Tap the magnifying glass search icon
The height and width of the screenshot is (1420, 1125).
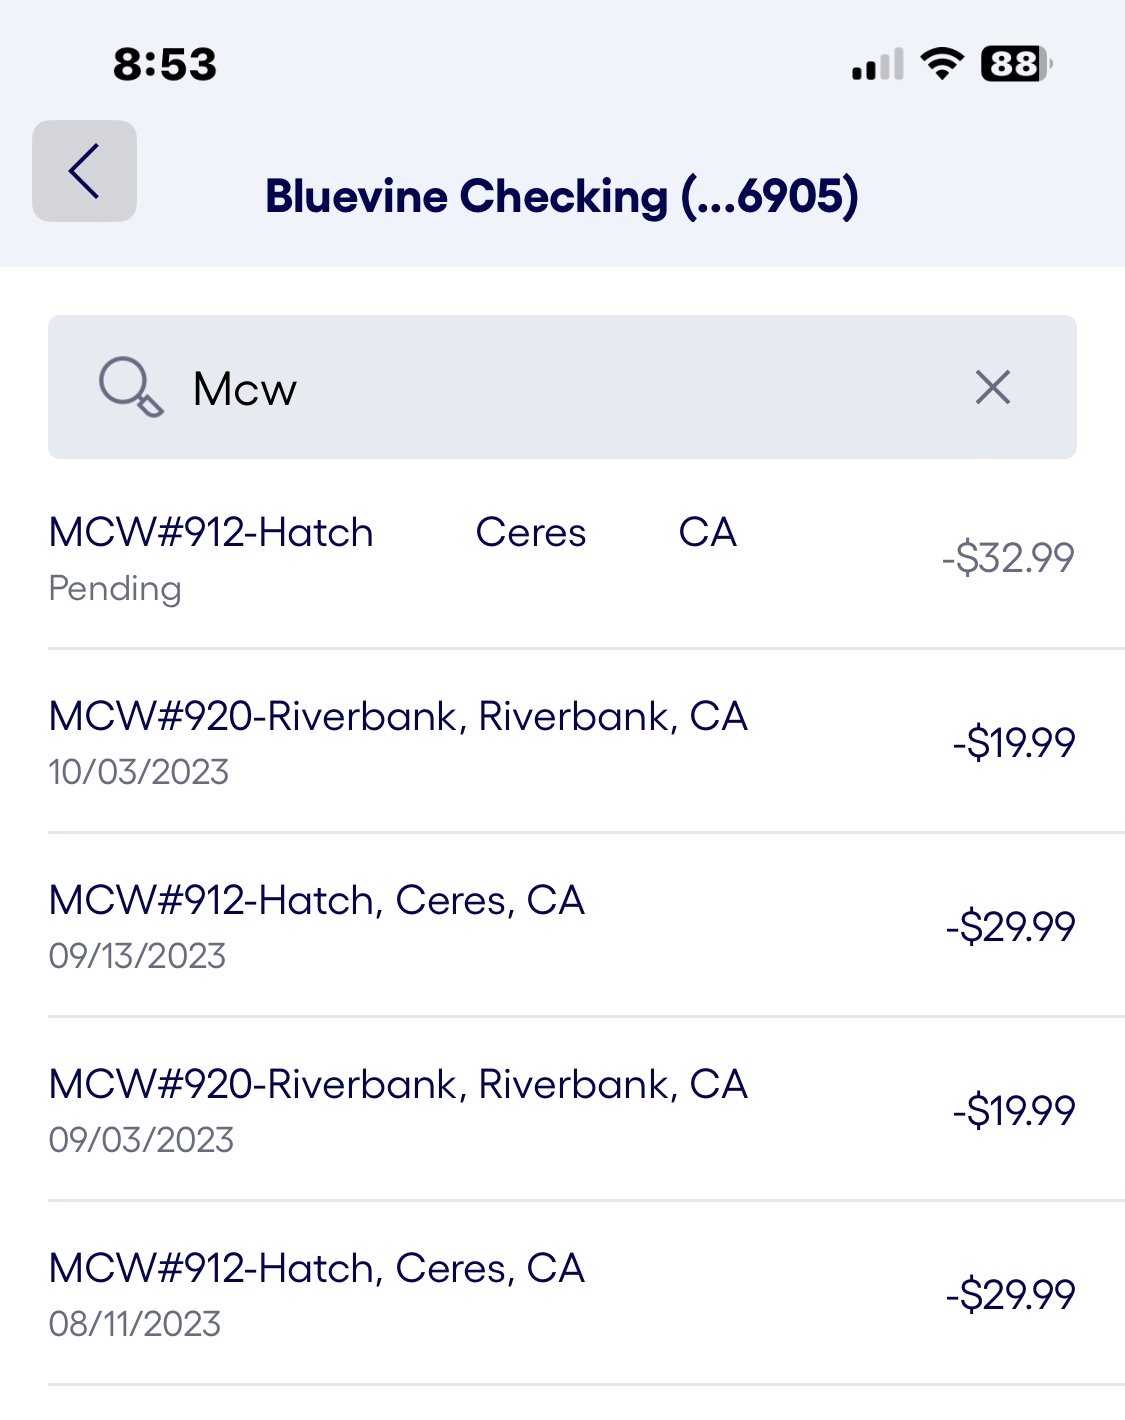(x=131, y=388)
